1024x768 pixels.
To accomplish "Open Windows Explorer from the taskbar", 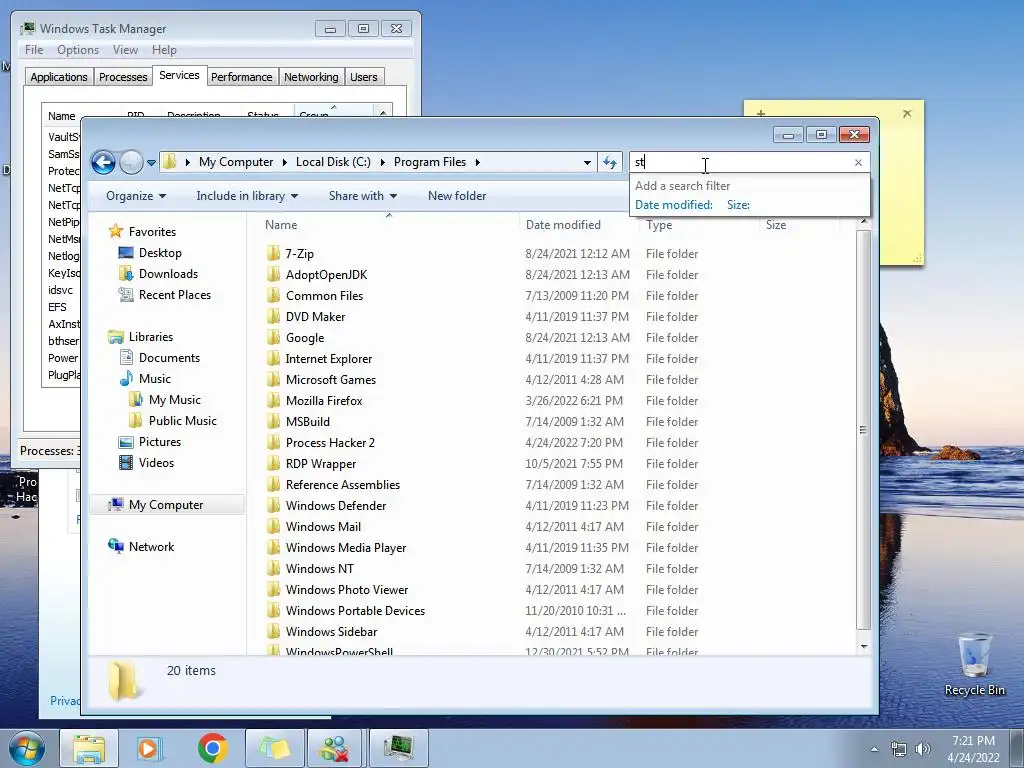I will (x=89, y=748).
